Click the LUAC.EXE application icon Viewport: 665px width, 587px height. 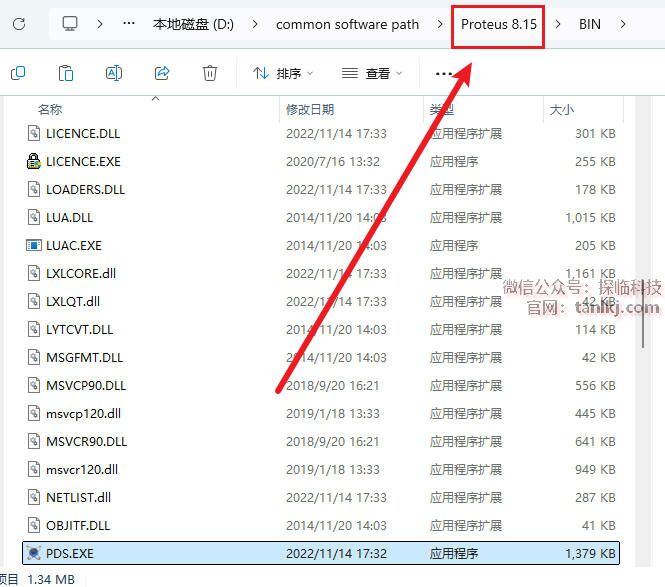click(34, 246)
